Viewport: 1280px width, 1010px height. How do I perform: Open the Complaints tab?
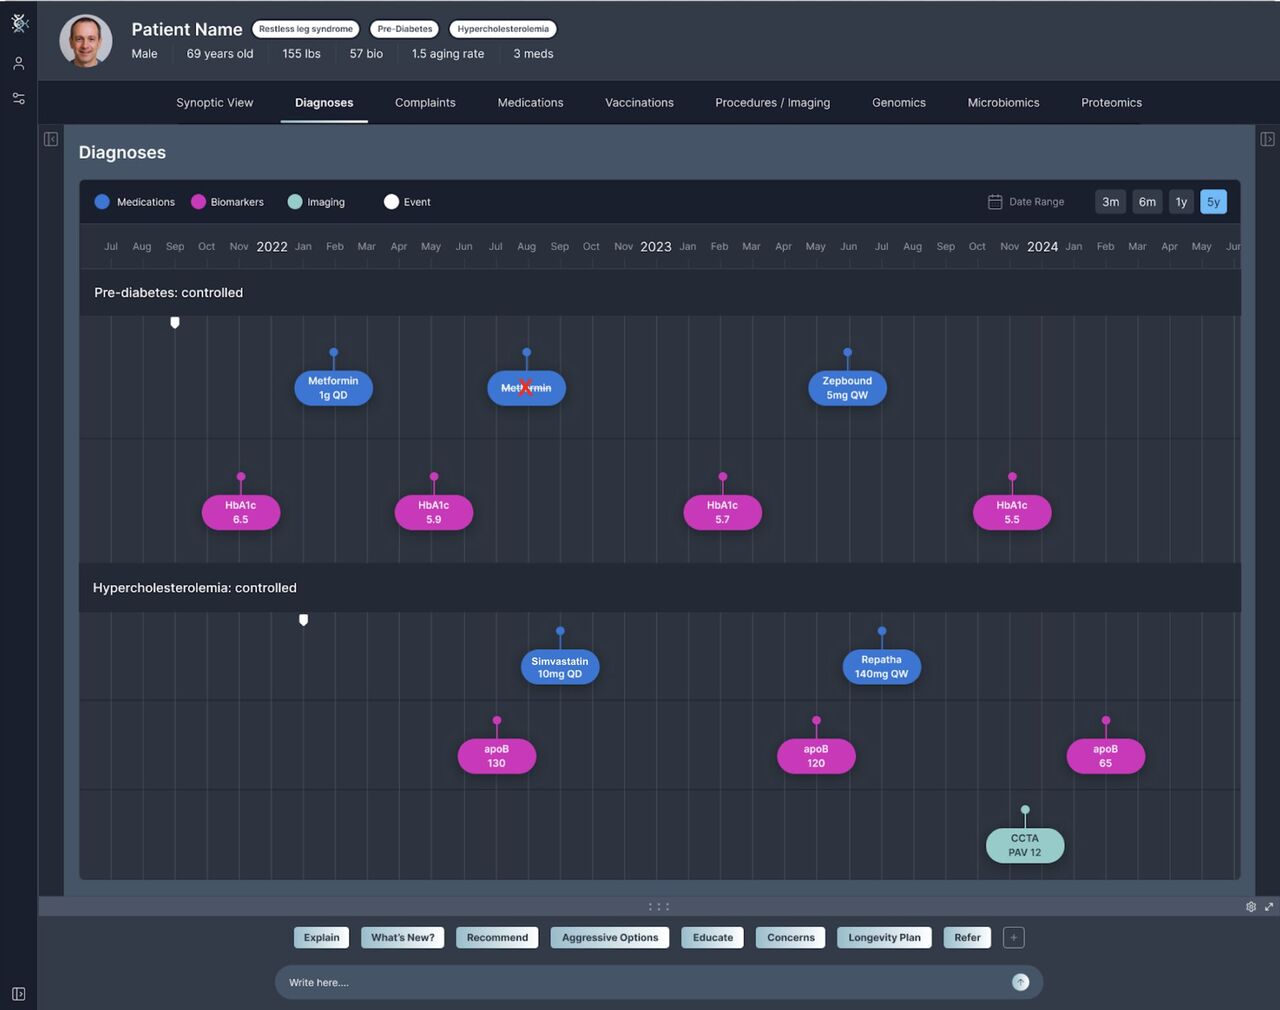[425, 103]
